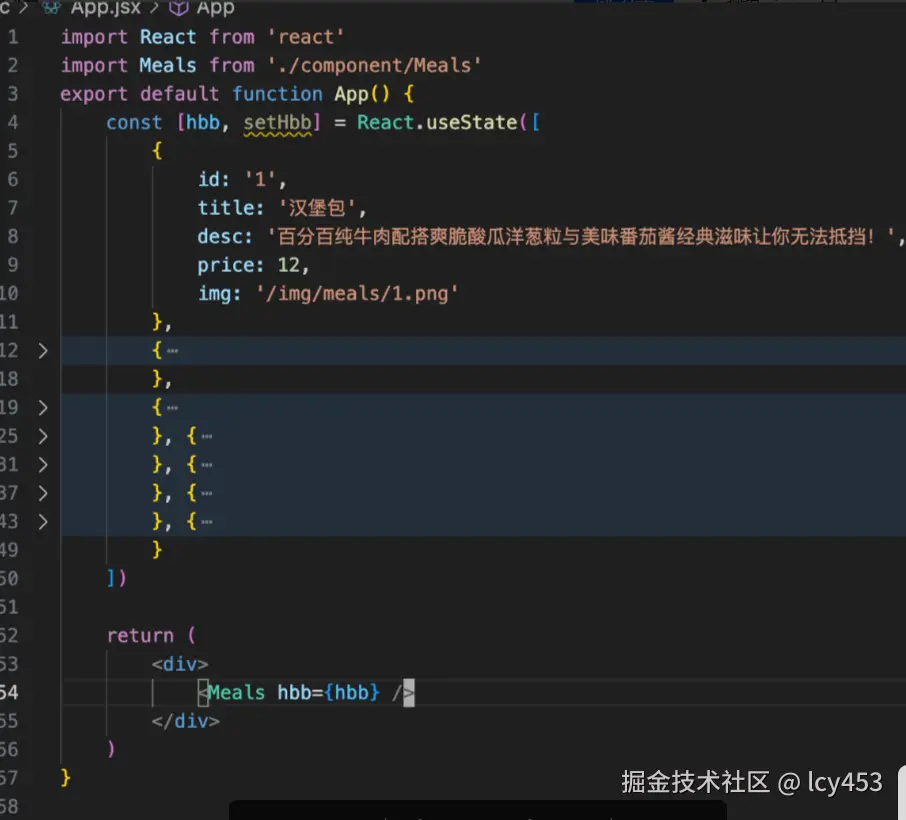Click the return keyword on line 52
Viewport: 906px width, 820px height.
click(x=140, y=636)
